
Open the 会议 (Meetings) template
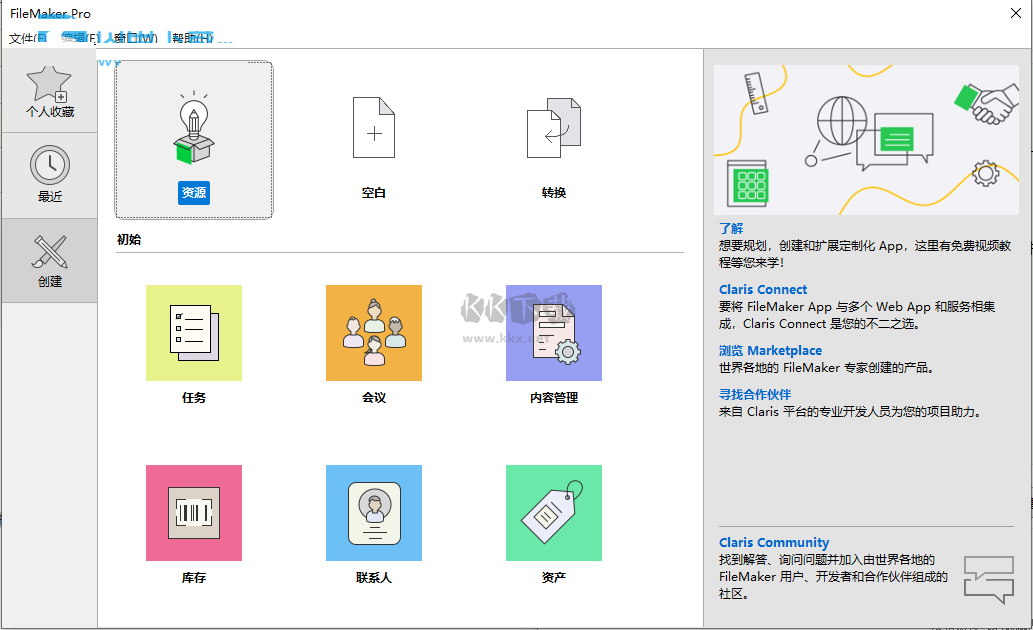pyautogui.click(x=373, y=333)
